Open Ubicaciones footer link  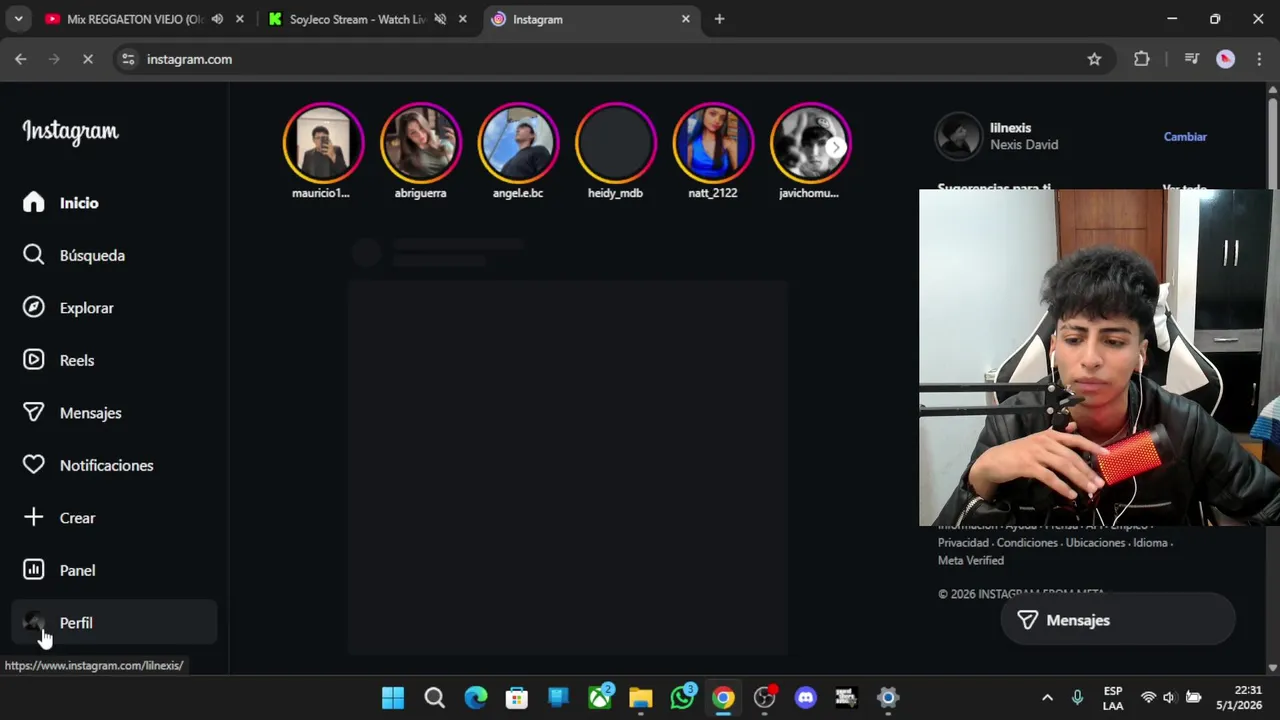tap(1095, 543)
